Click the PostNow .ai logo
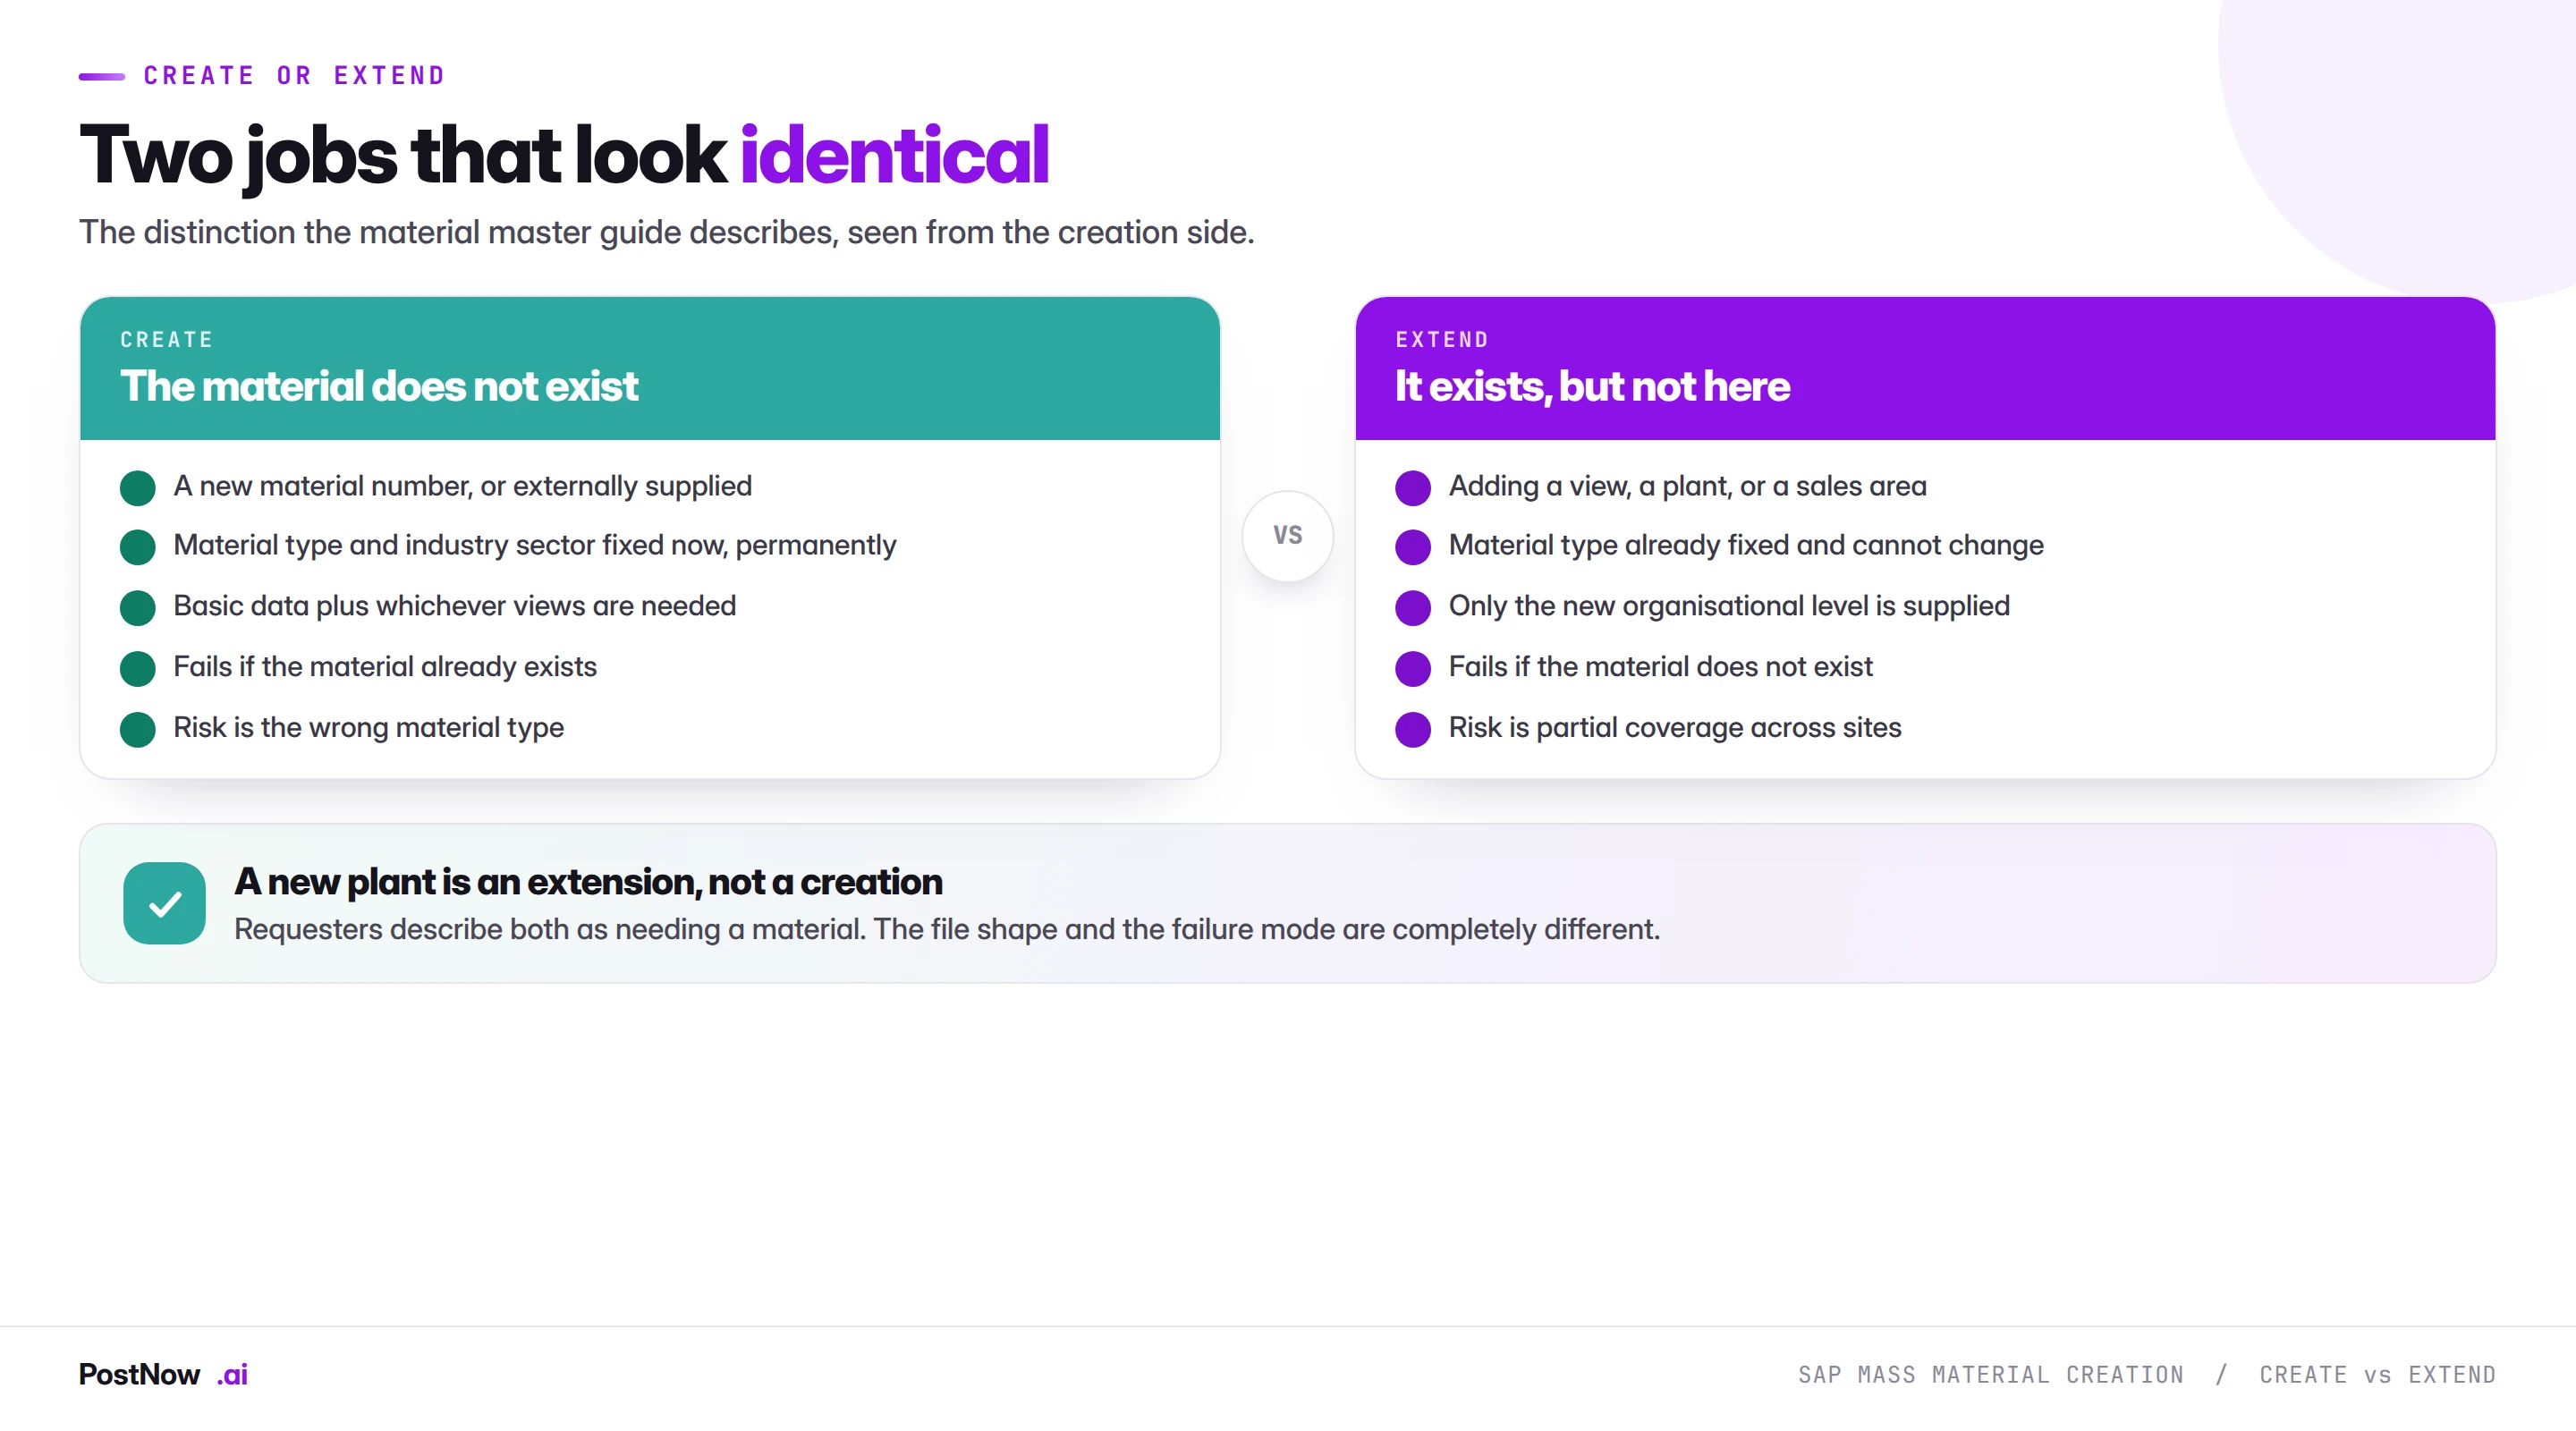 [163, 1374]
